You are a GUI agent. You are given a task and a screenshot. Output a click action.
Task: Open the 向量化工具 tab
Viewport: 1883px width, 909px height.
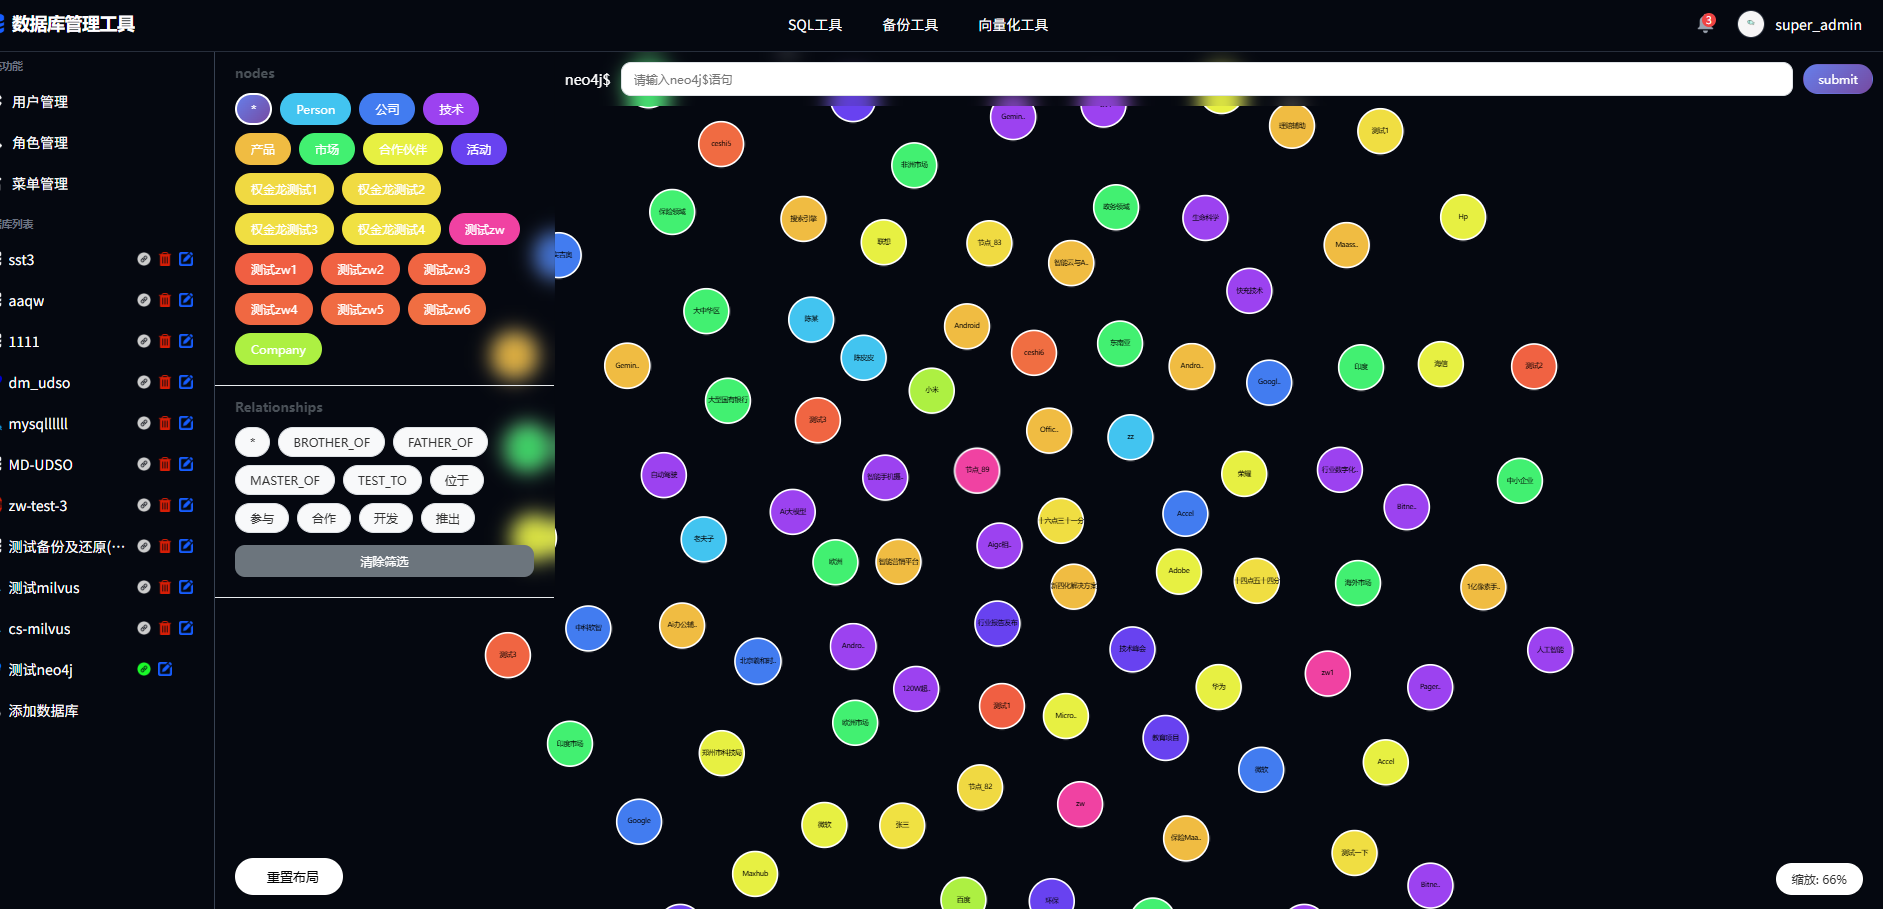click(1012, 25)
